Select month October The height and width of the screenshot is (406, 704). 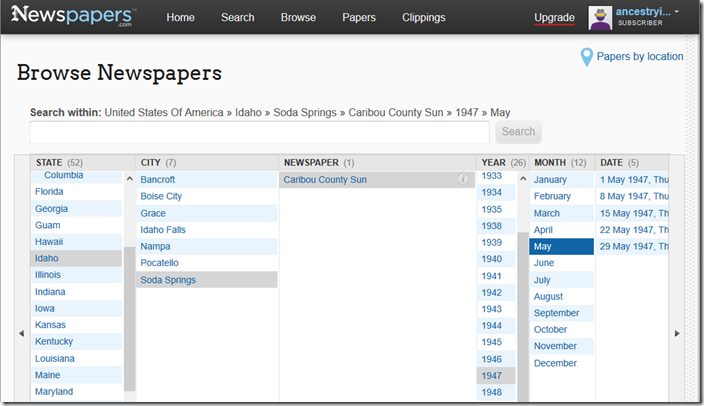(562, 330)
